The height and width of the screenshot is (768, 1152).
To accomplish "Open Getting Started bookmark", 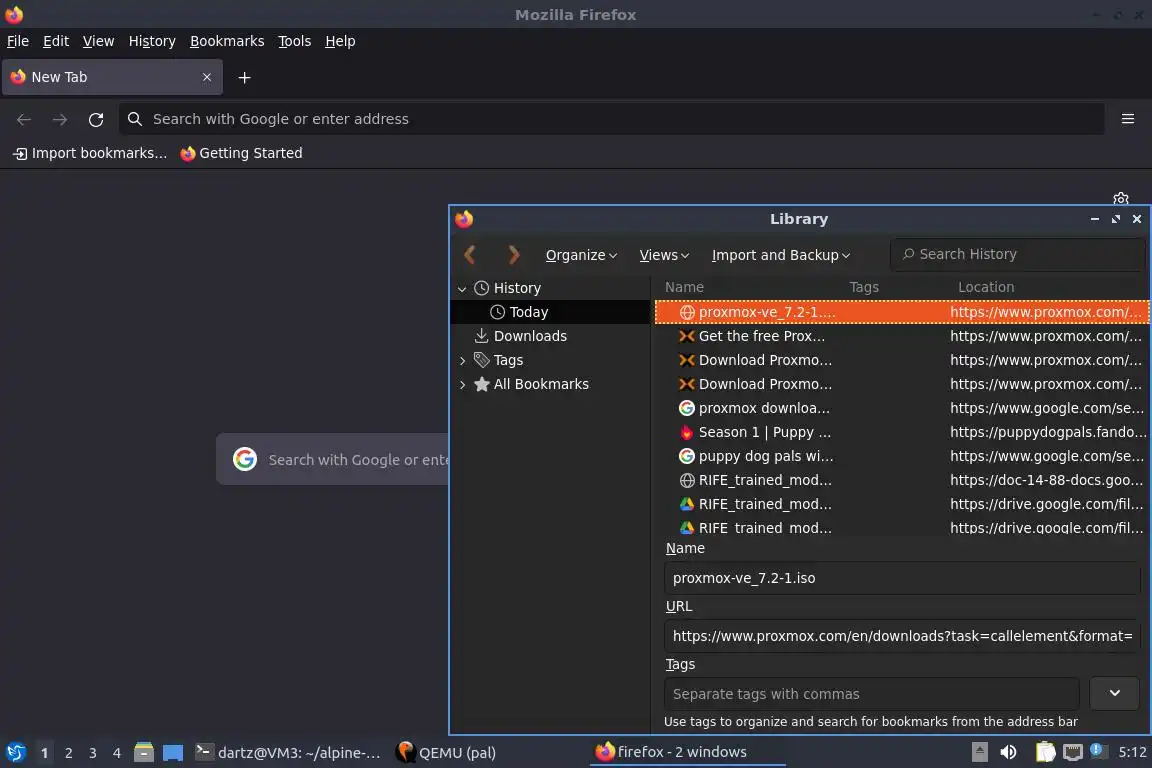I will (241, 154).
